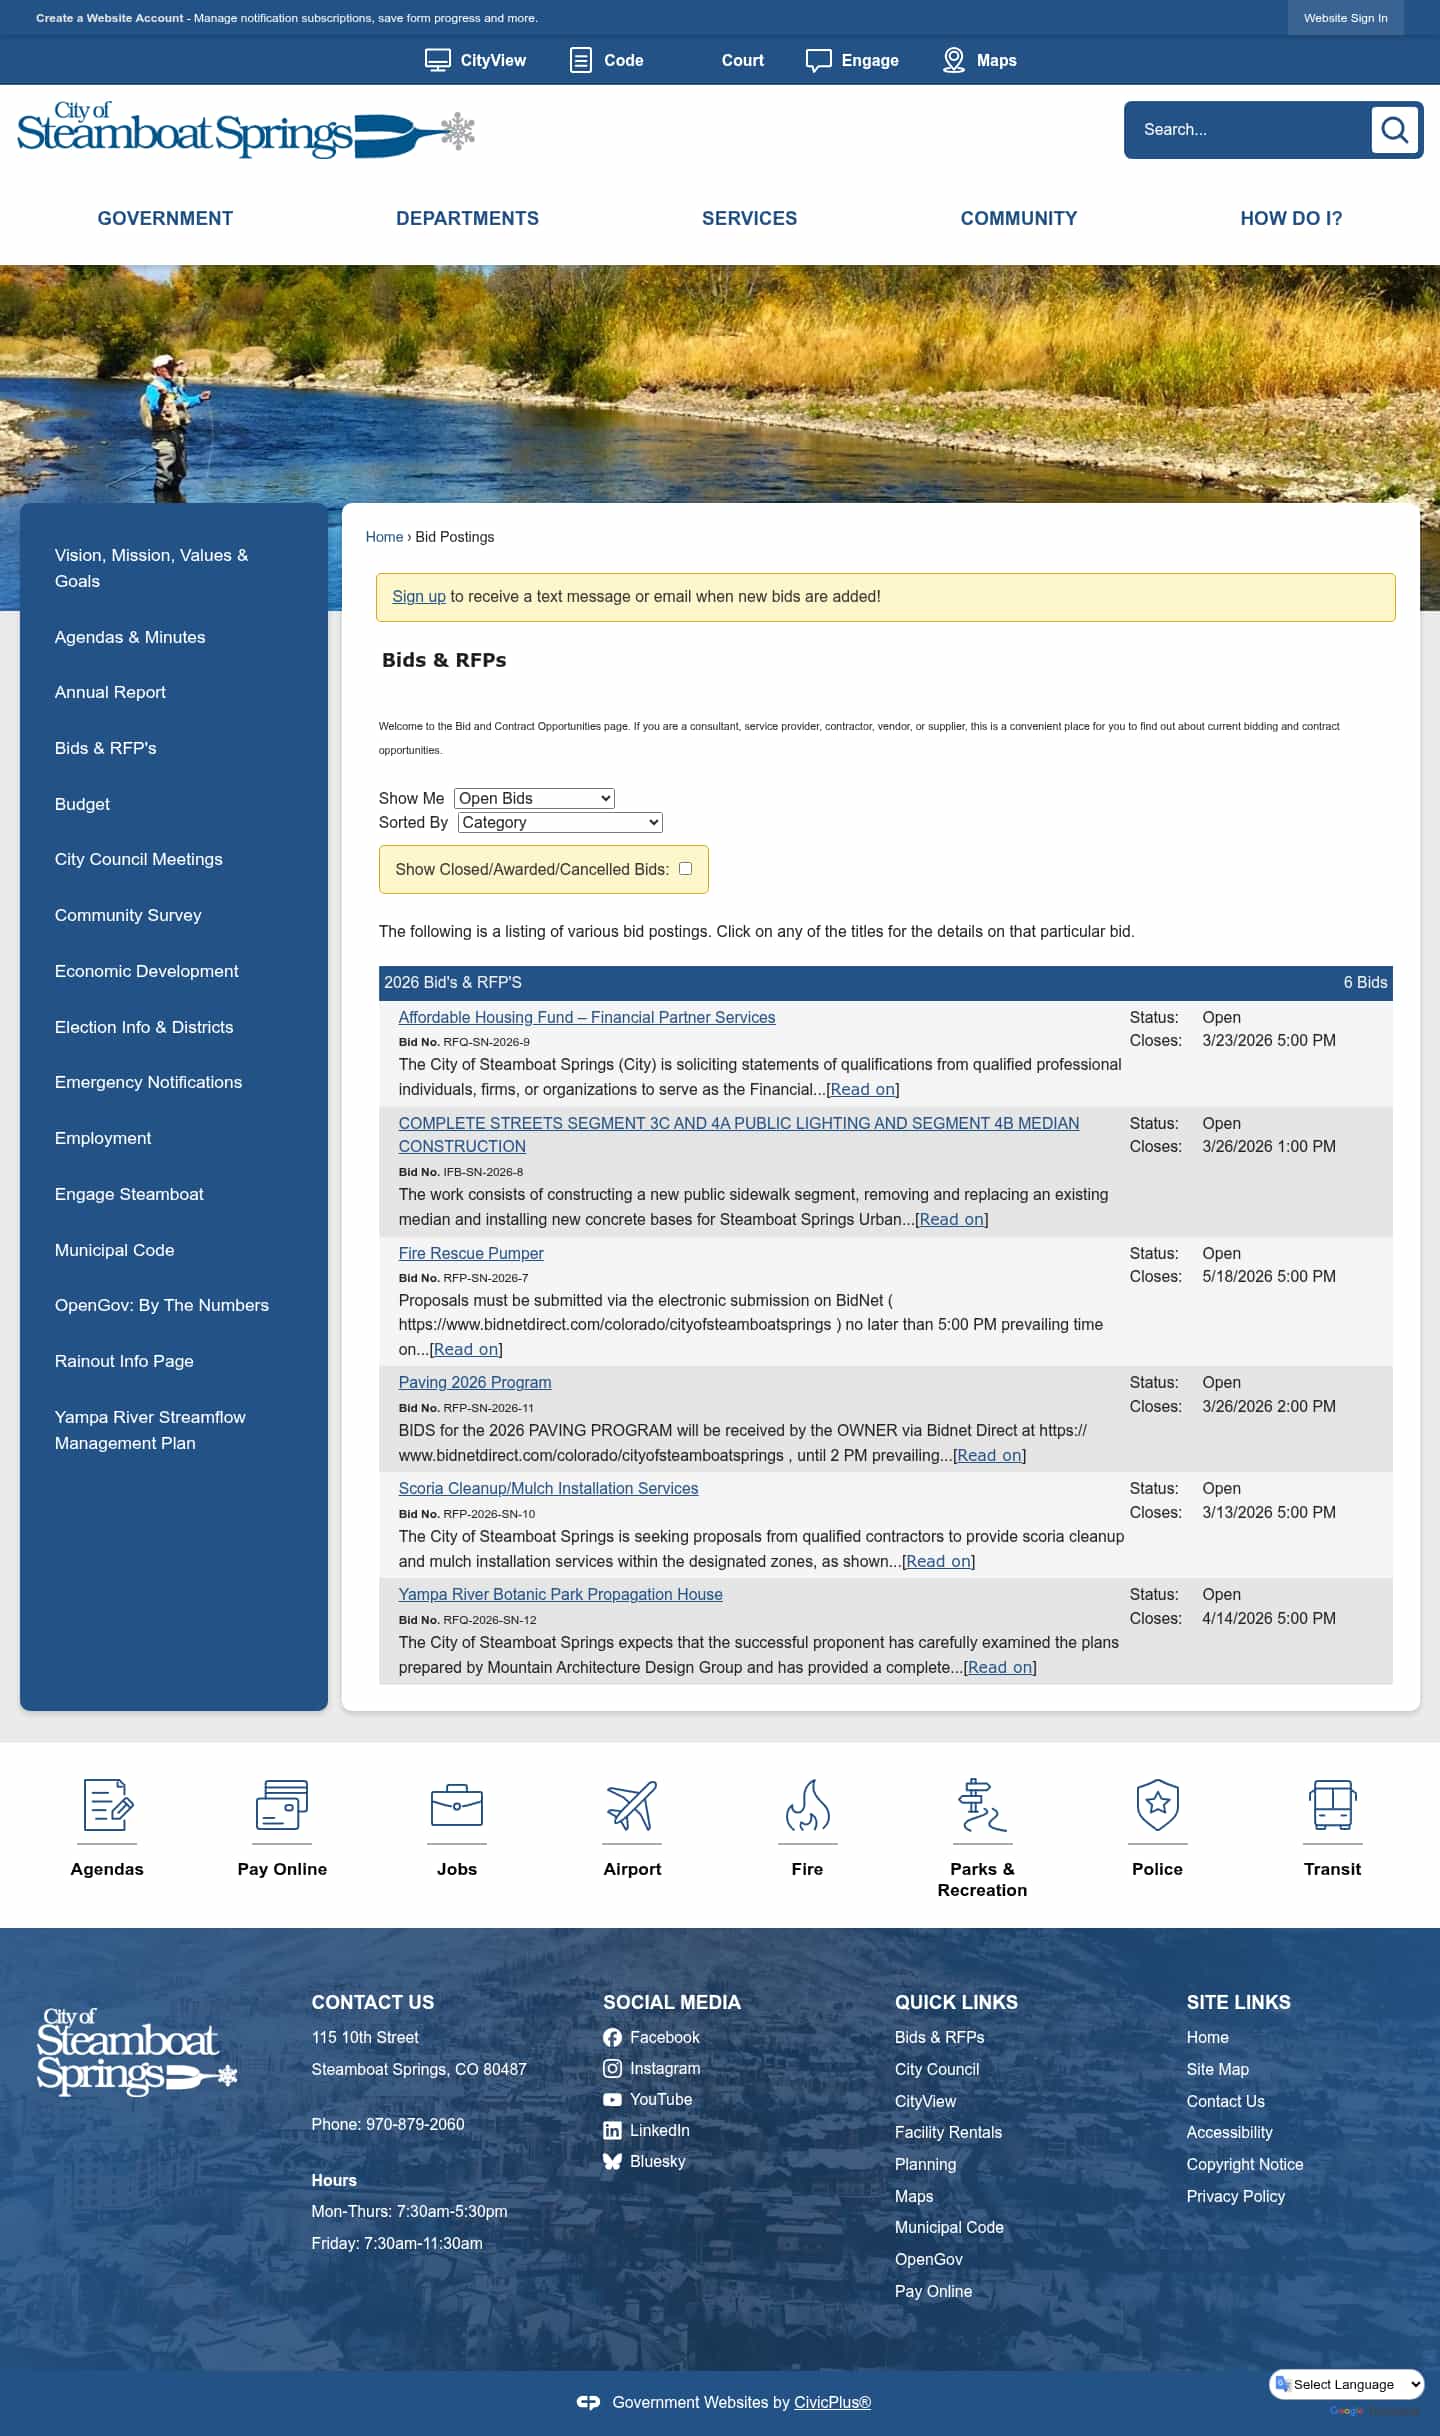Click the CivicPlus footer link
Viewport: 1440px width, 2436px height.
point(832,2402)
